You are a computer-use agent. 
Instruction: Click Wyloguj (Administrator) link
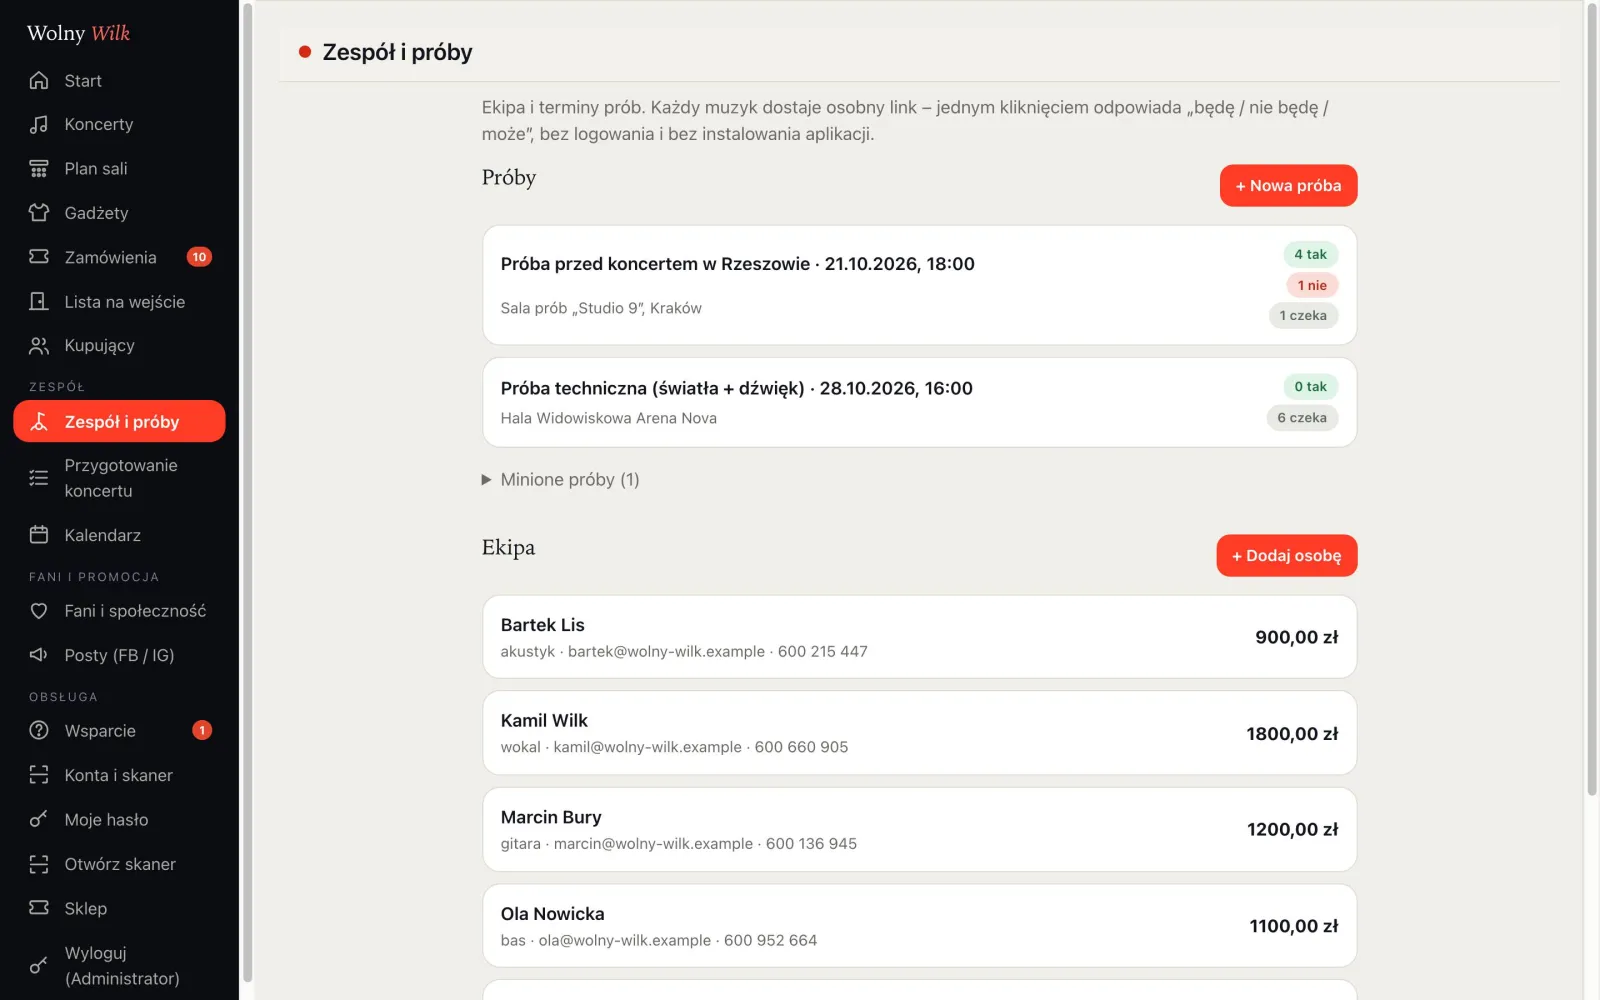point(119,965)
